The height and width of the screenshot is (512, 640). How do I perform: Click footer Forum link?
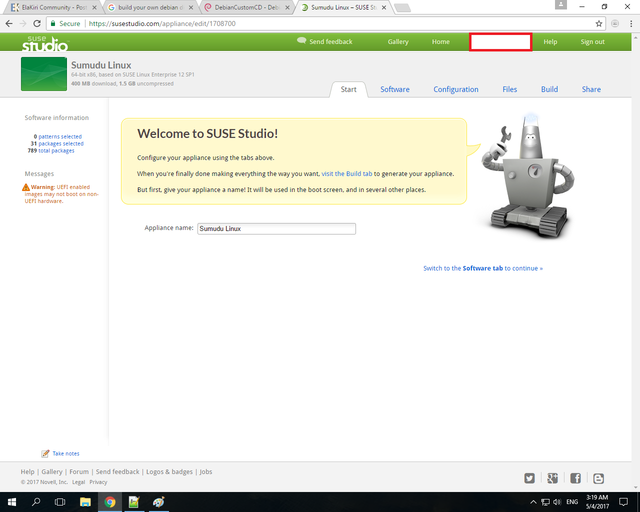pos(79,472)
